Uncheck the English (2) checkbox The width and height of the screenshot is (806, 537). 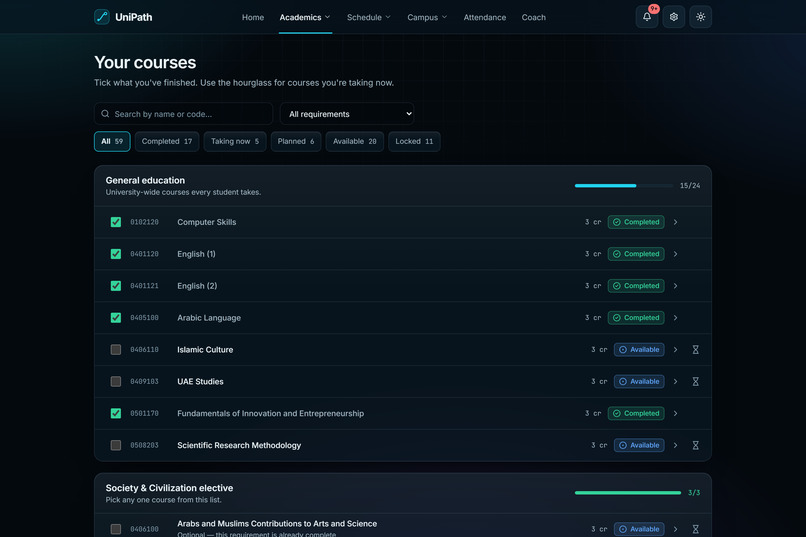tap(116, 286)
